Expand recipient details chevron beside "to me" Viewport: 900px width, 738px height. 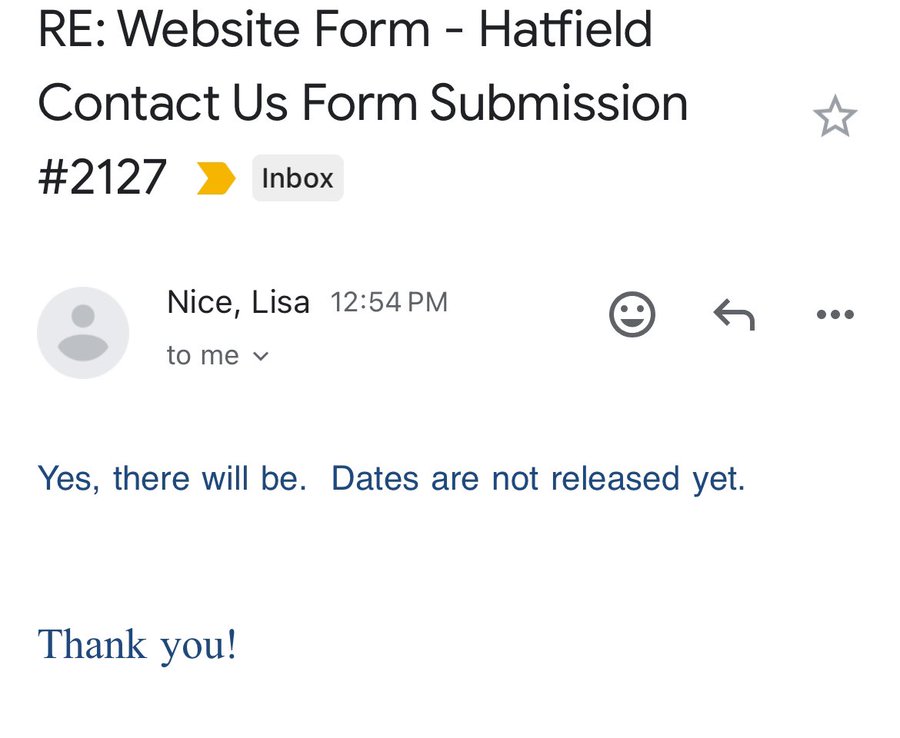pyautogui.click(x=261, y=356)
